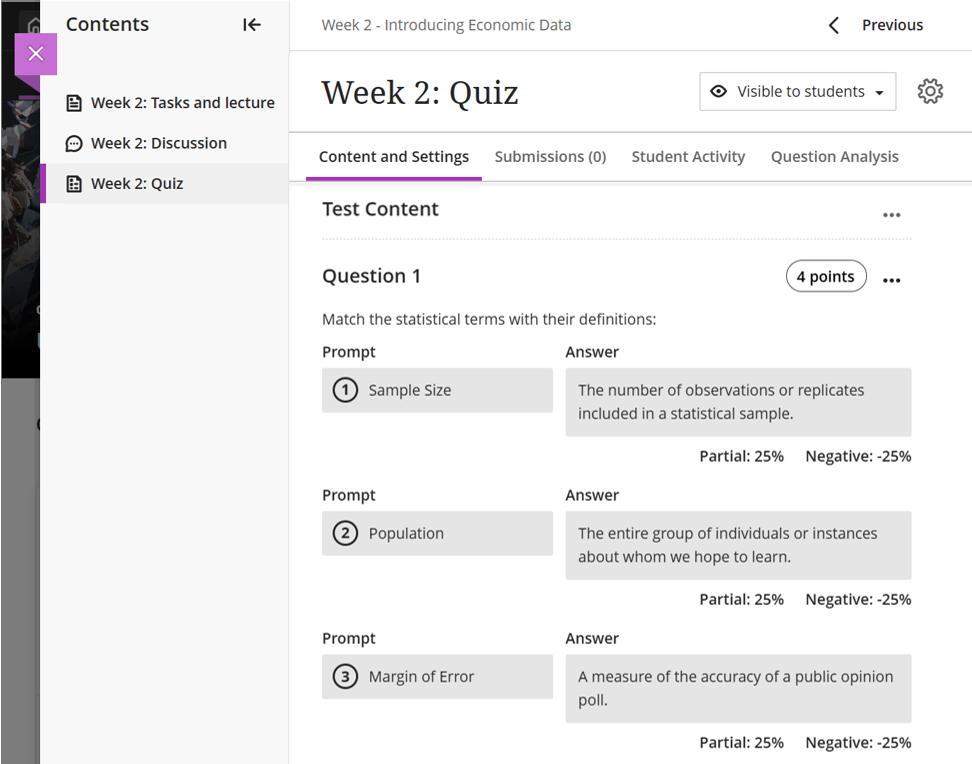Click the Sample Size prompt box
The height and width of the screenshot is (764, 972).
click(437, 391)
